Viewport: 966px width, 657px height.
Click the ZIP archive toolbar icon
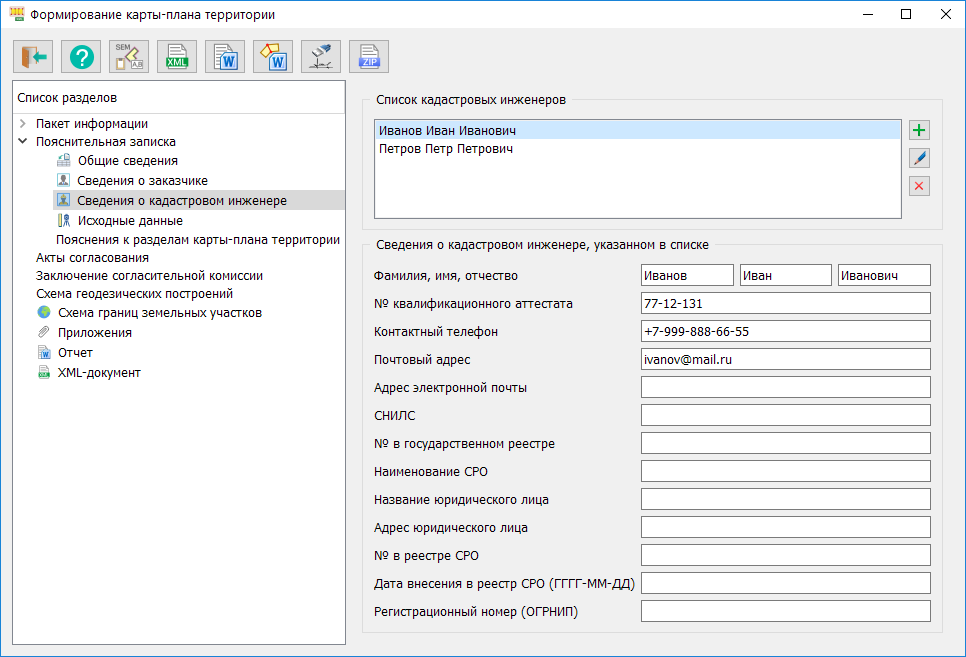pos(369,57)
